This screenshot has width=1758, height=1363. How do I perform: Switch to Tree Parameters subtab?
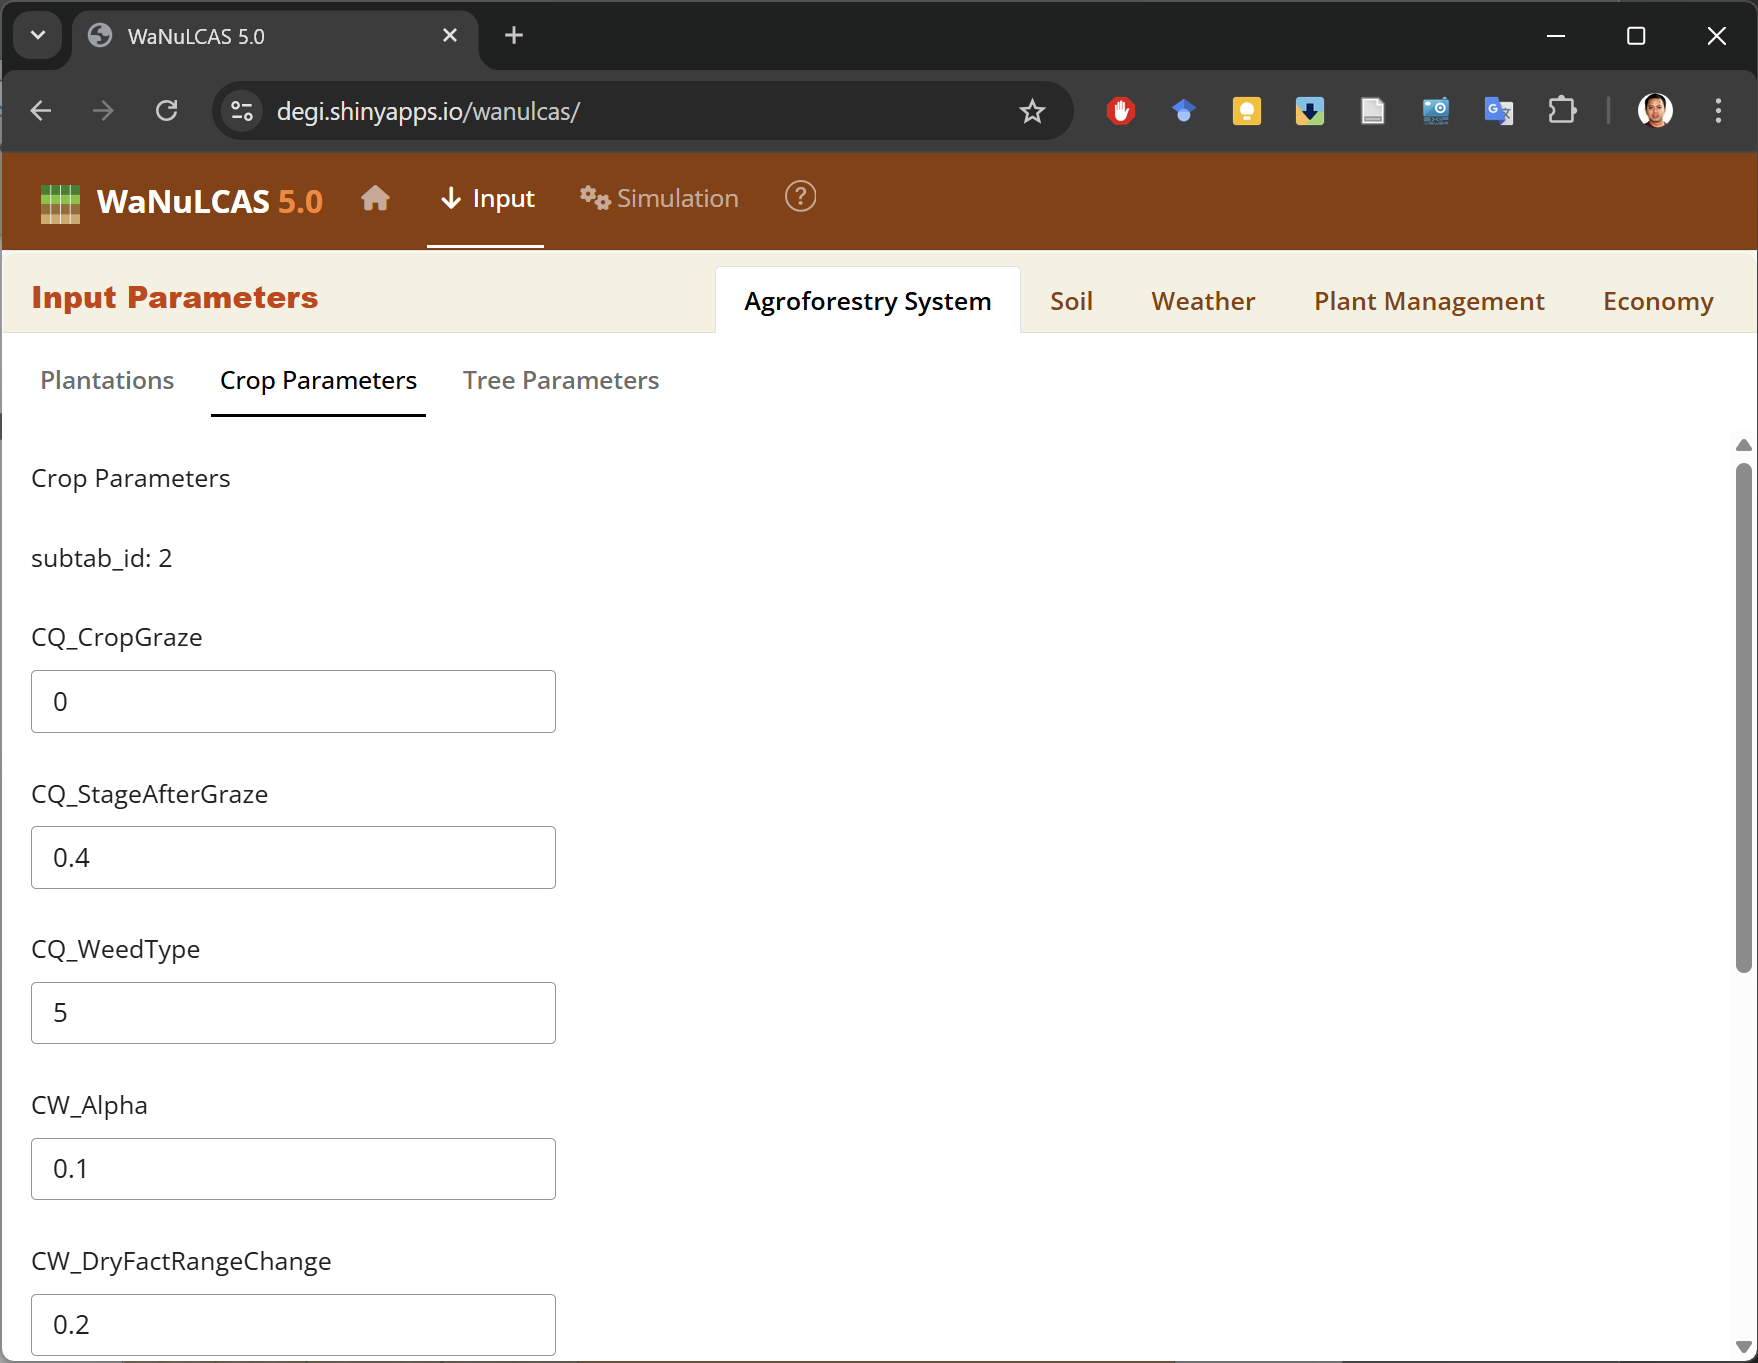(x=561, y=380)
